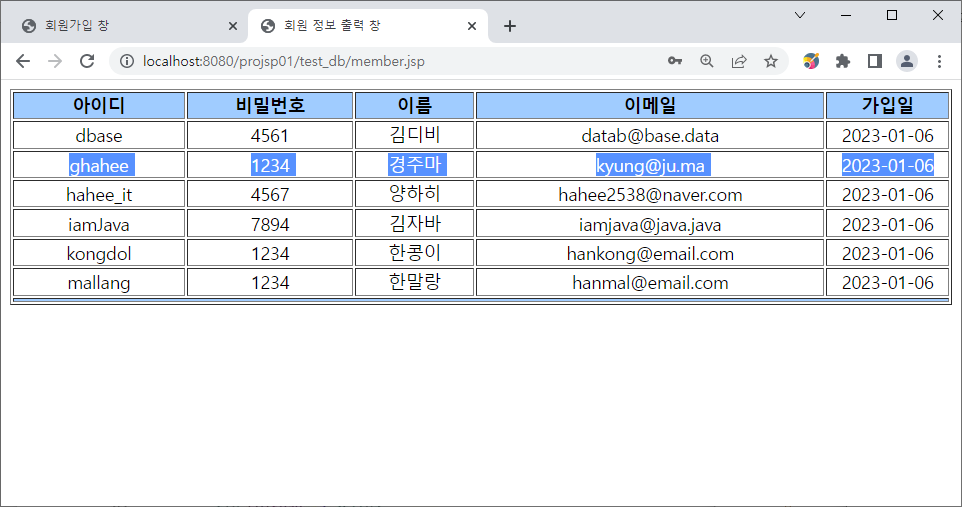Click email hahee2538@naver.com

pos(650,195)
